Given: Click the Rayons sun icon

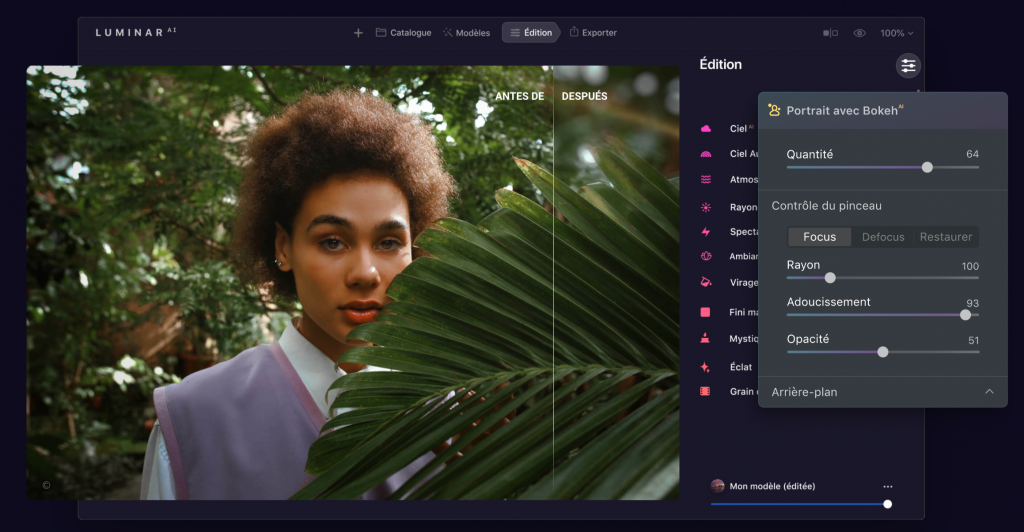Looking at the screenshot, I should [706, 207].
